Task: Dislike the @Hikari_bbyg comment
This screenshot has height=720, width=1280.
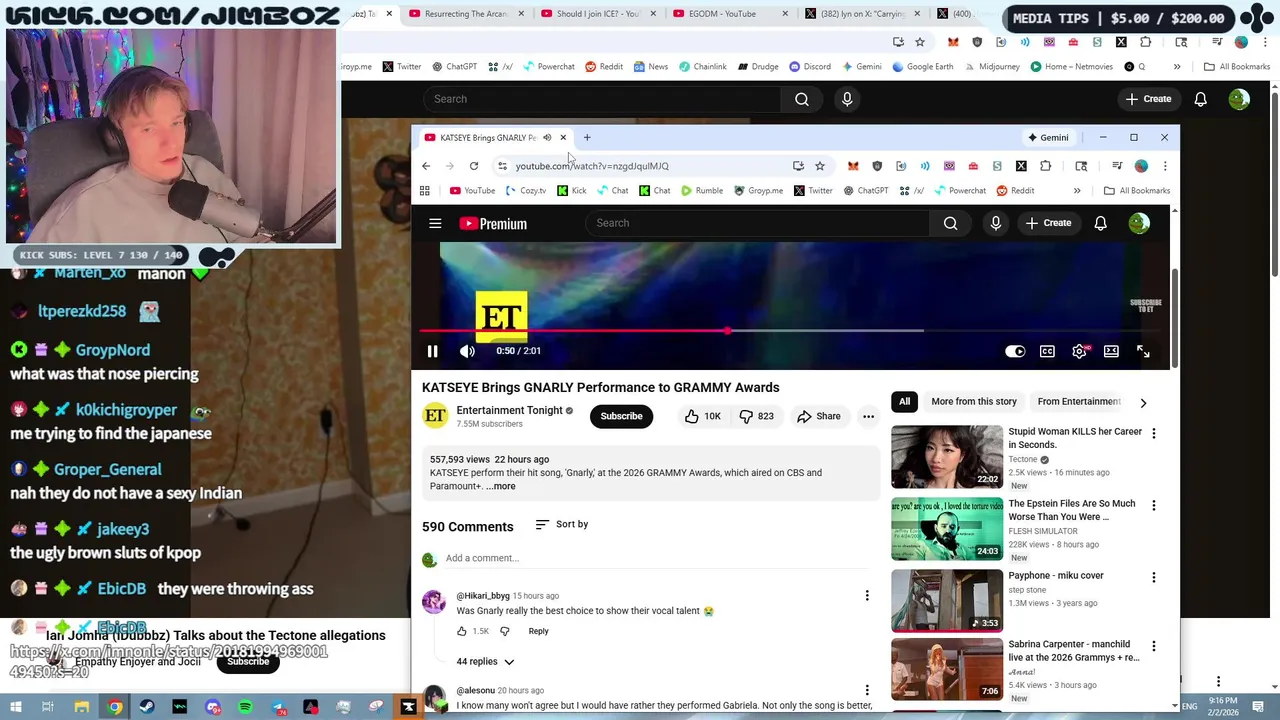Action: coord(504,631)
